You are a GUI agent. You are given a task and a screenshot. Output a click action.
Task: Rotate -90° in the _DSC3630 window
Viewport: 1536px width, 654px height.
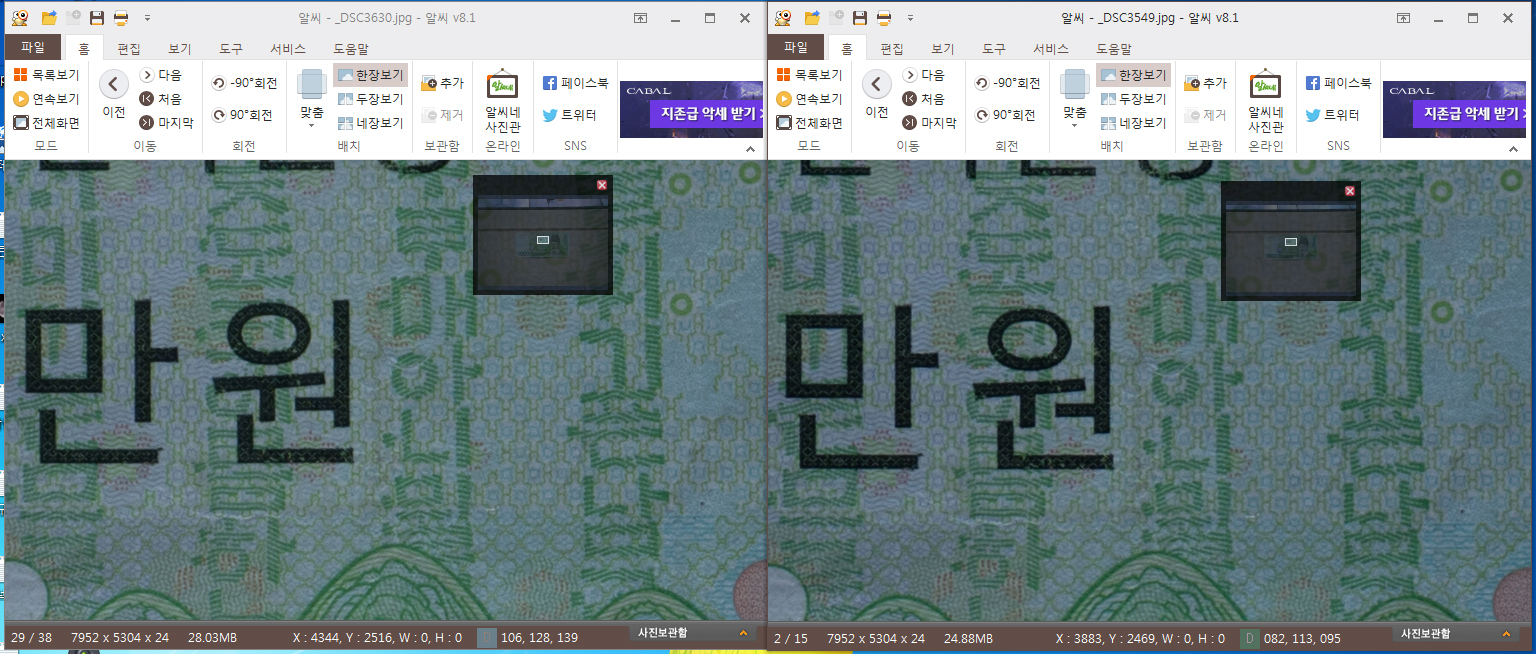pyautogui.click(x=245, y=84)
